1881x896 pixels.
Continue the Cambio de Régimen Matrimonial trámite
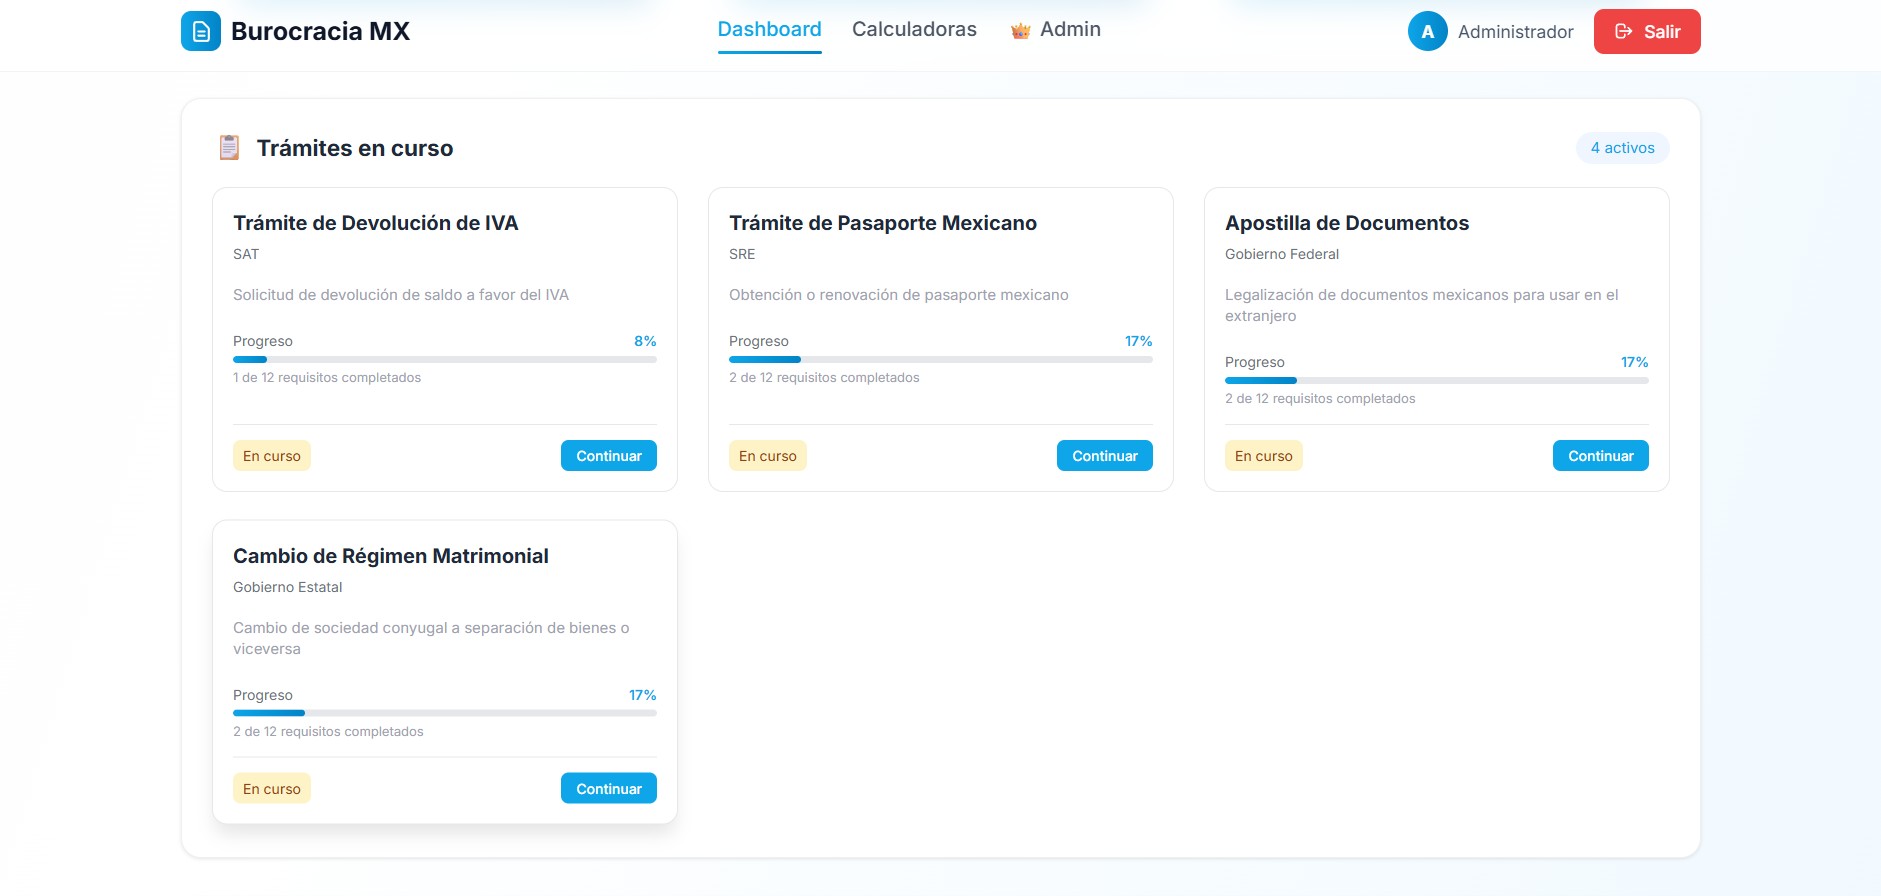609,789
